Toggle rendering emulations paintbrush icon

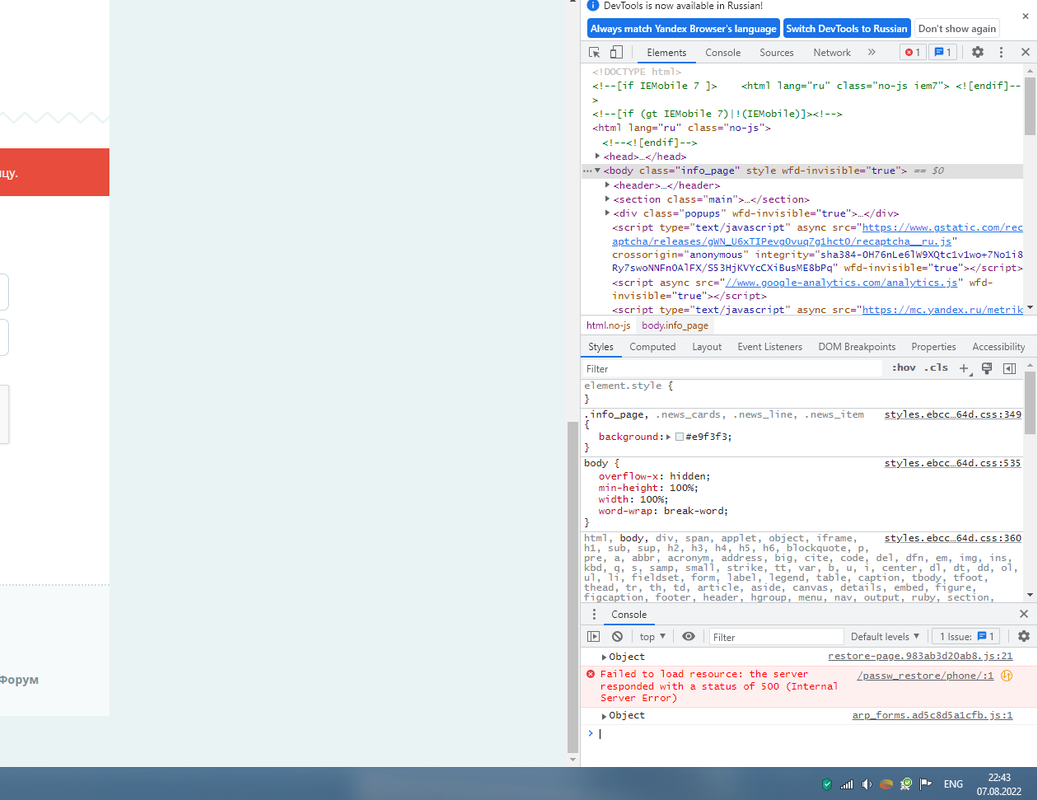987,368
